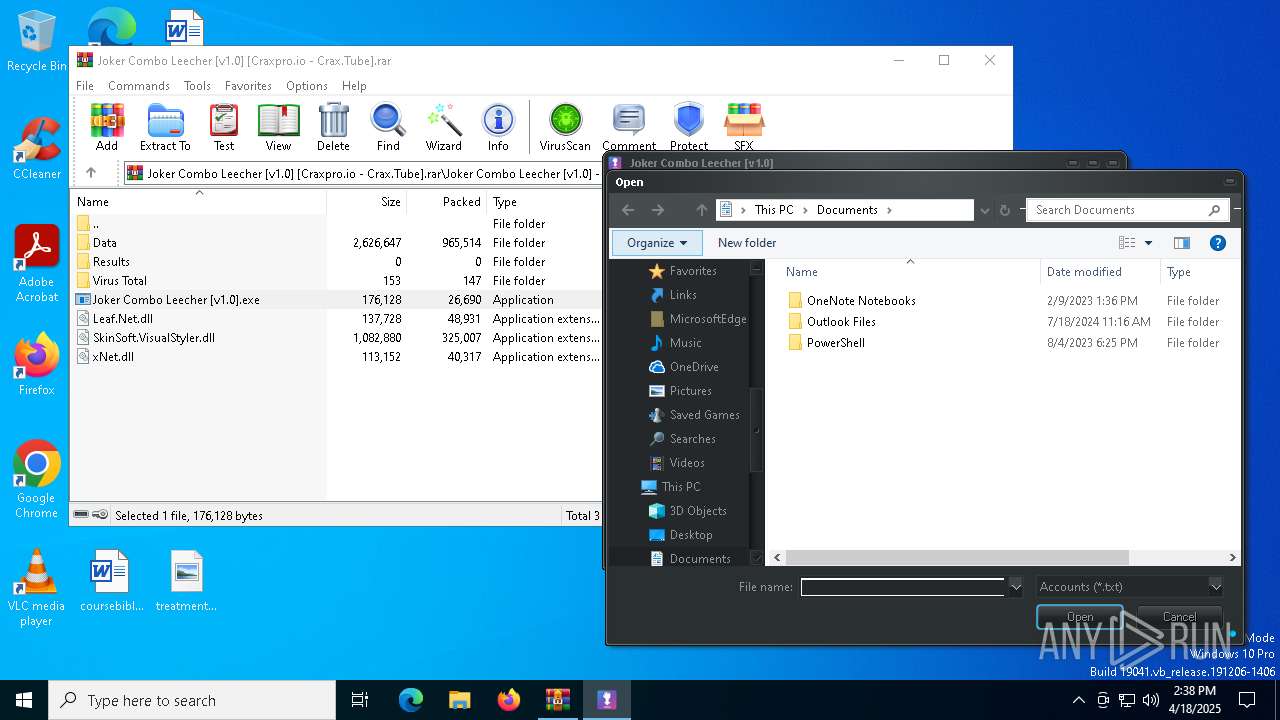Click Forward arrow in Open dialog
Image resolution: width=1280 pixels, height=720 pixels.
click(x=658, y=210)
